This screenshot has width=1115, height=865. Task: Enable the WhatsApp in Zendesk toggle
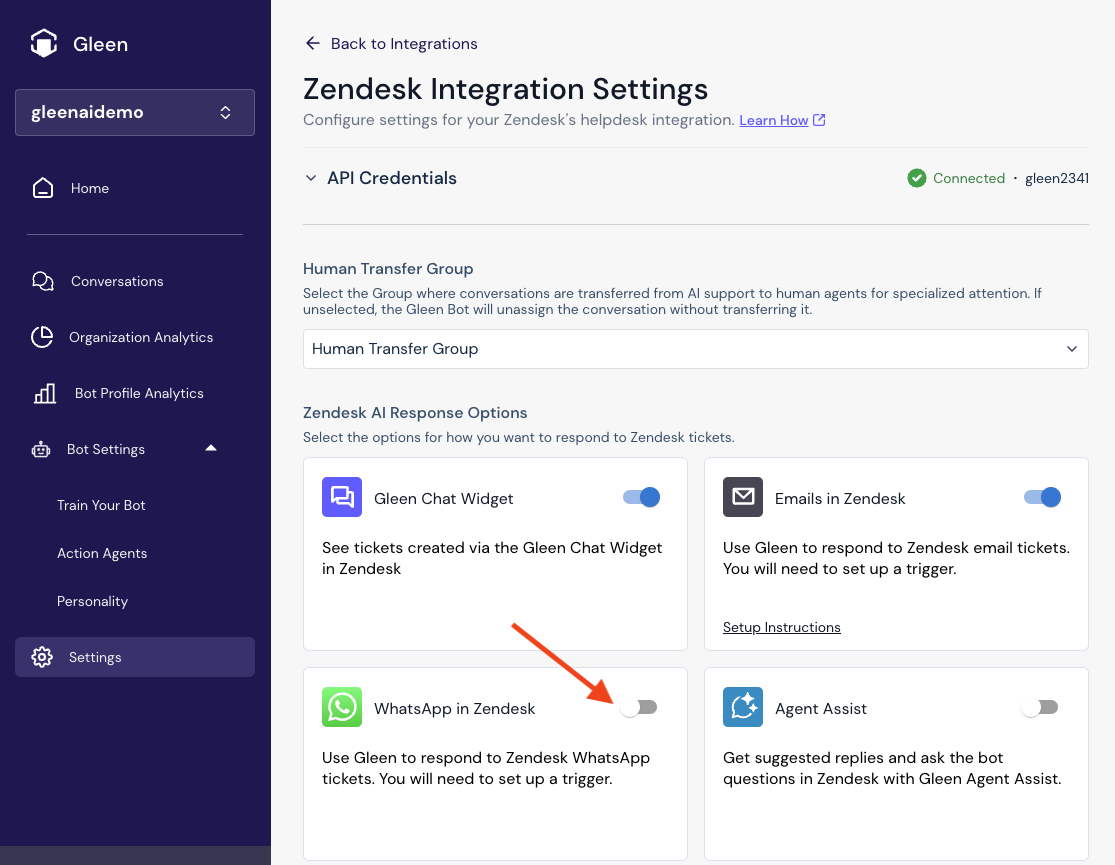[x=639, y=707]
